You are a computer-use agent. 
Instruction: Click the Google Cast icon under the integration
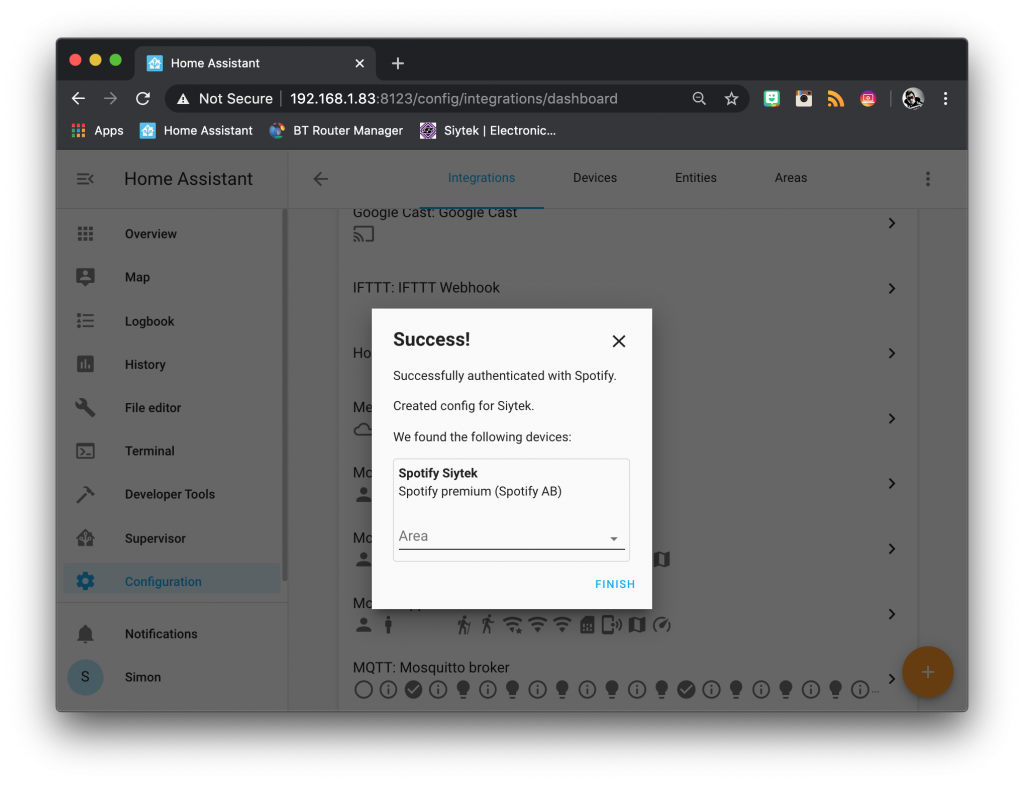click(364, 234)
